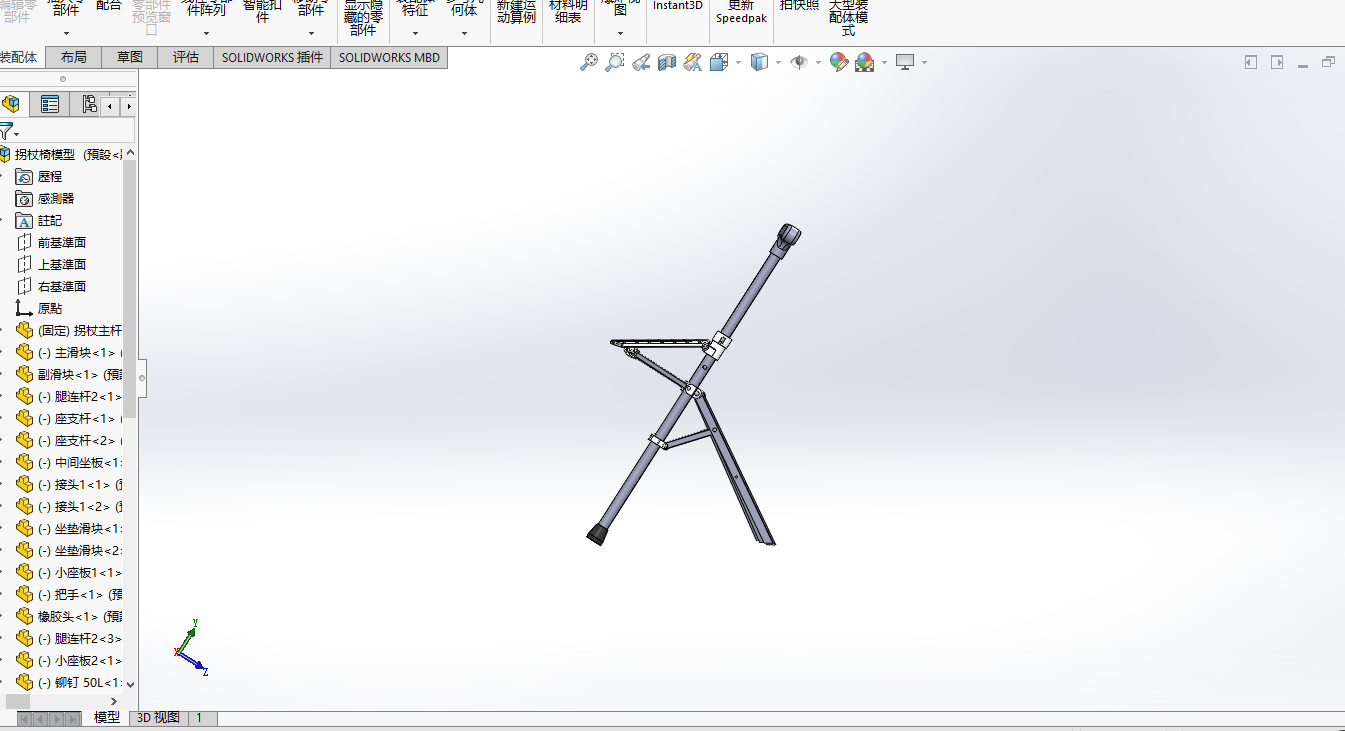Toggle the Hide/Show Items eye icon
Screen dimensions: 1345x731
799,62
